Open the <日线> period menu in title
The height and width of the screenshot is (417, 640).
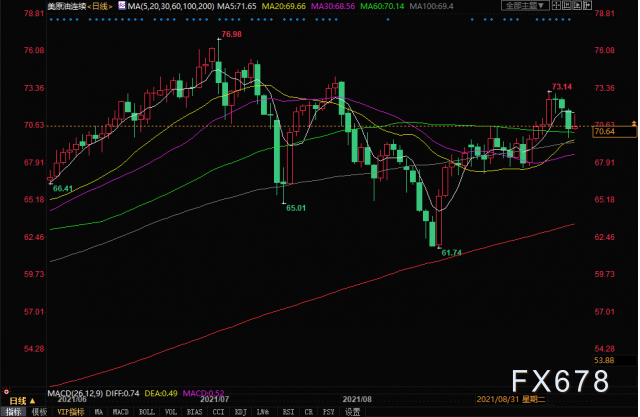click(100, 6)
